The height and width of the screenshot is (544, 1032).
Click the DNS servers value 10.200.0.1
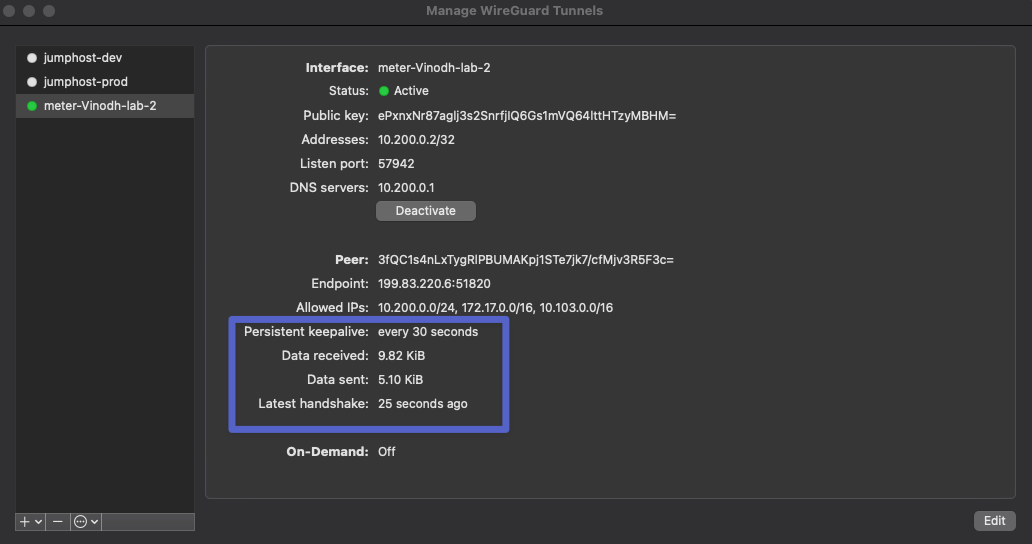pyautogui.click(x=405, y=187)
